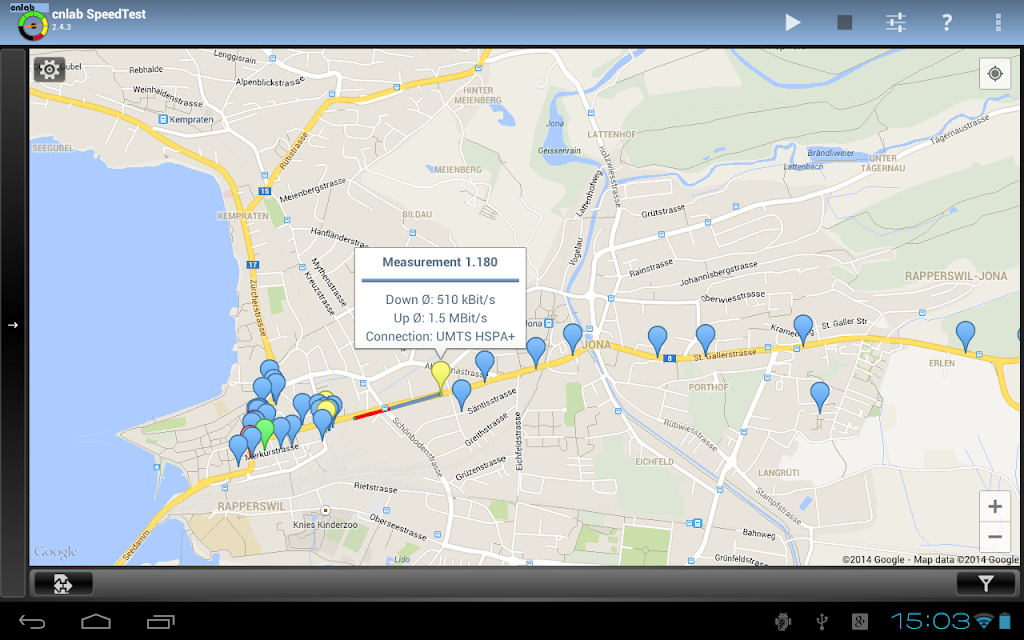Stop the measurement with stop icon
The height and width of the screenshot is (640, 1024).
844,22
